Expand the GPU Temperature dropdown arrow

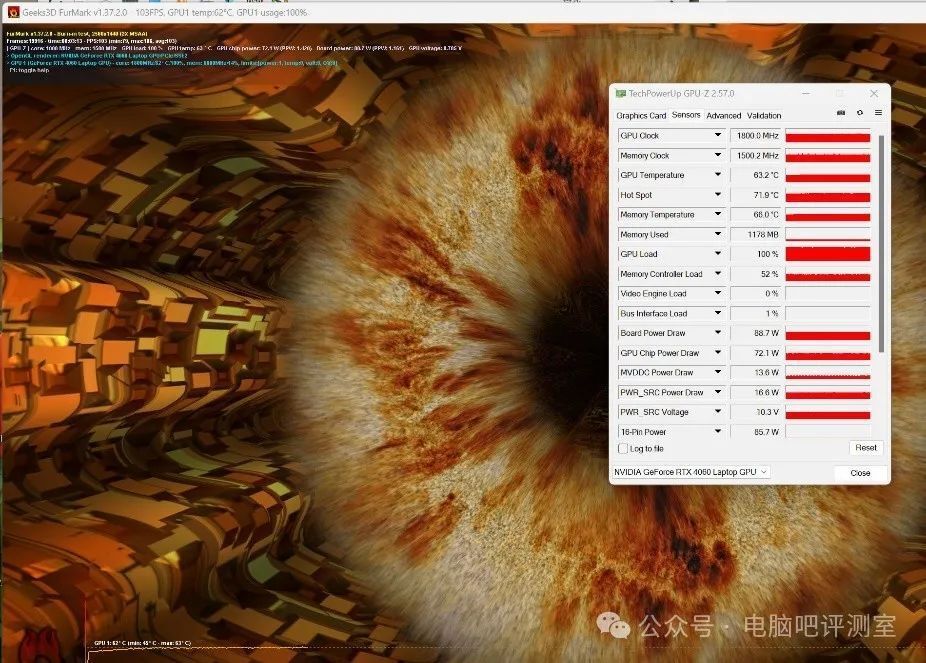coord(718,175)
